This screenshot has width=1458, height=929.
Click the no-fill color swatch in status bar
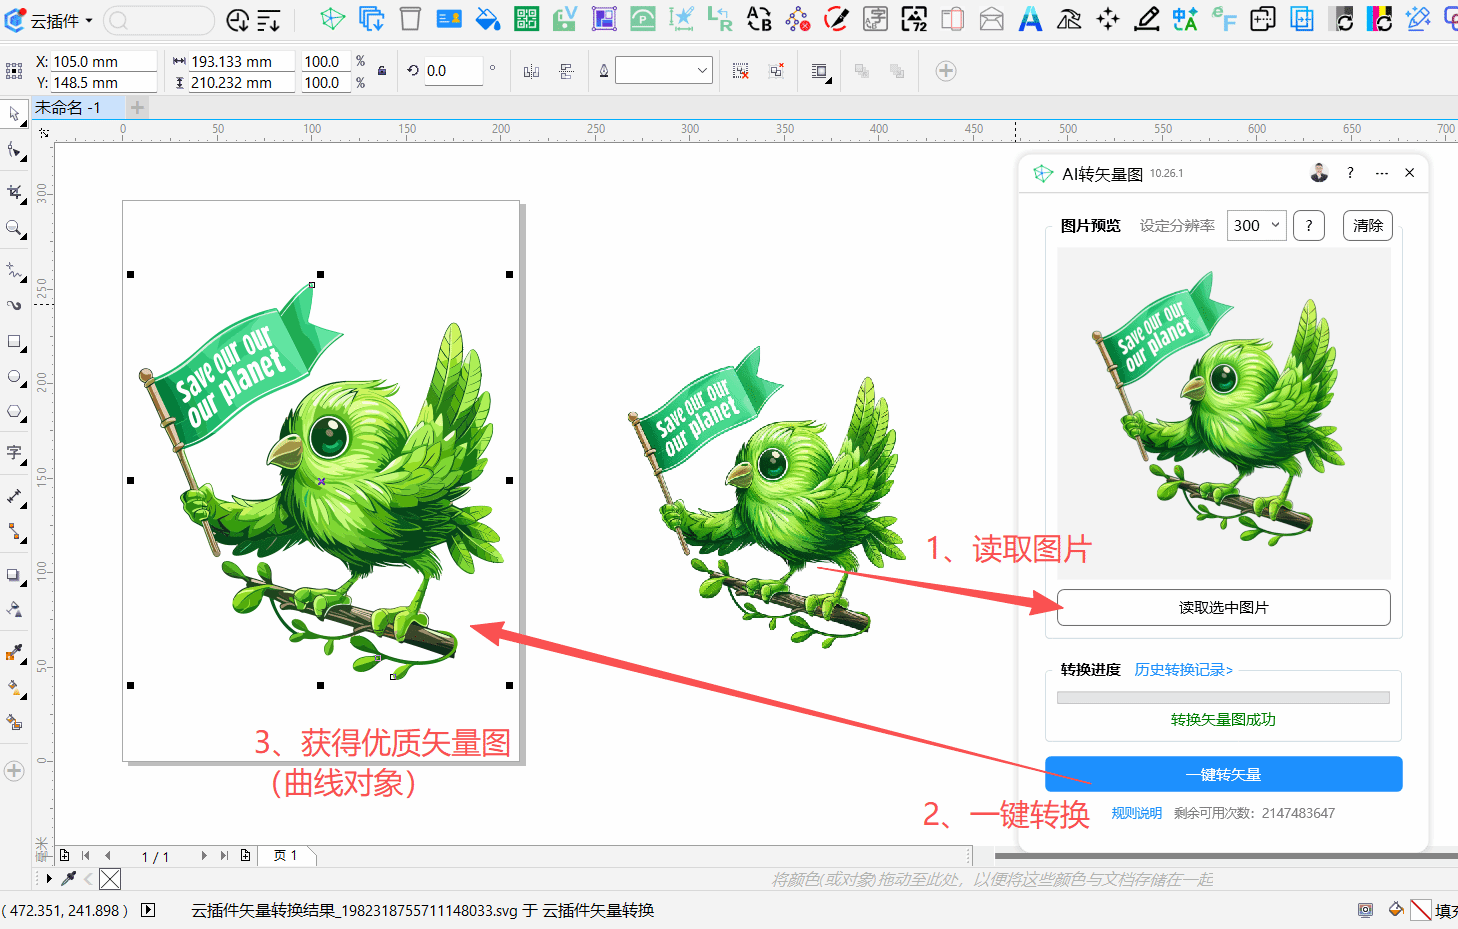(x=1420, y=910)
